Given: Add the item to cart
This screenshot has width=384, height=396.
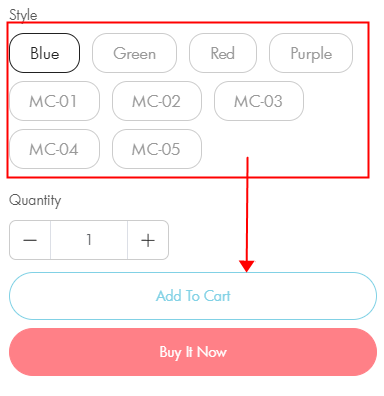Looking at the screenshot, I should point(193,296).
